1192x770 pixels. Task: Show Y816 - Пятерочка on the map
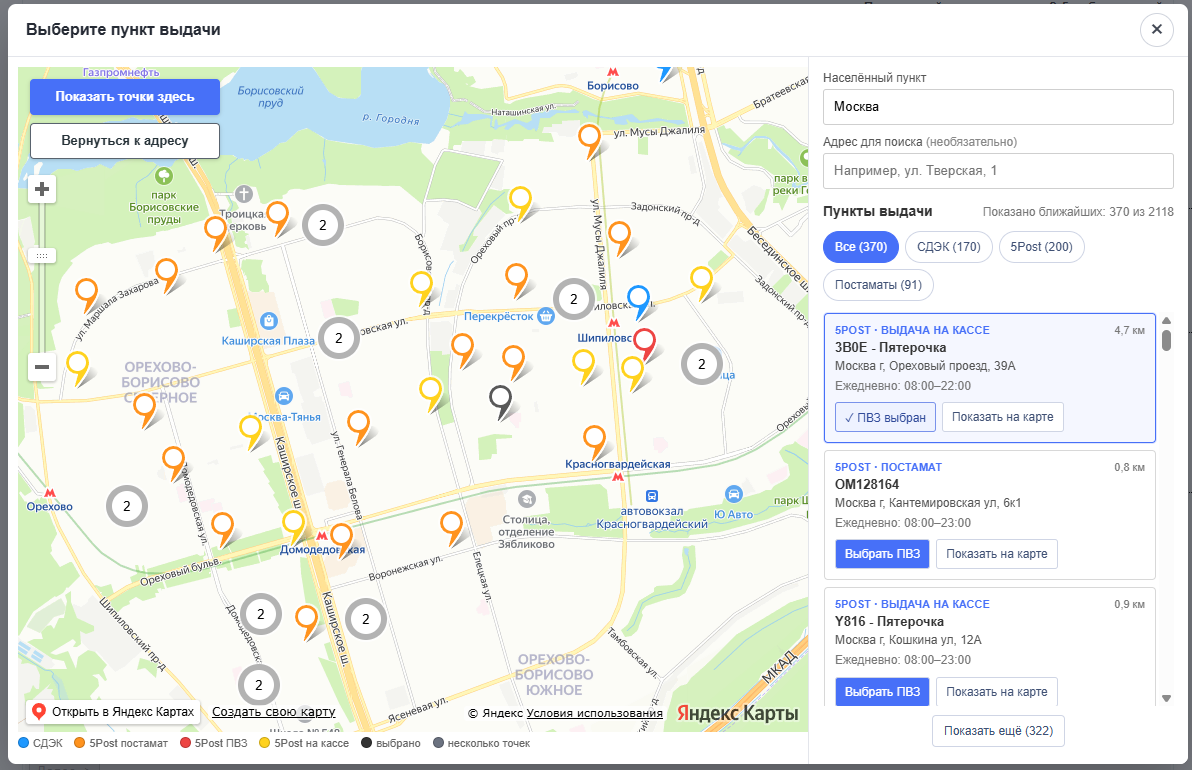[997, 692]
